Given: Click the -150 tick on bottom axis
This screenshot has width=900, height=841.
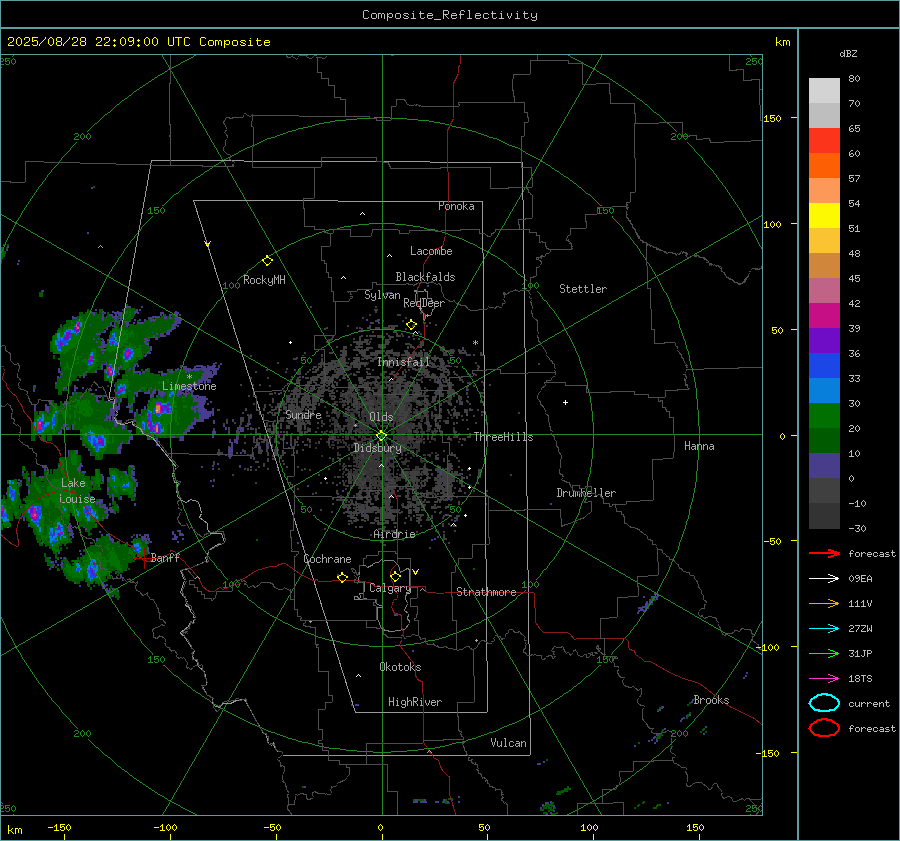Looking at the screenshot, I should coord(59,827).
